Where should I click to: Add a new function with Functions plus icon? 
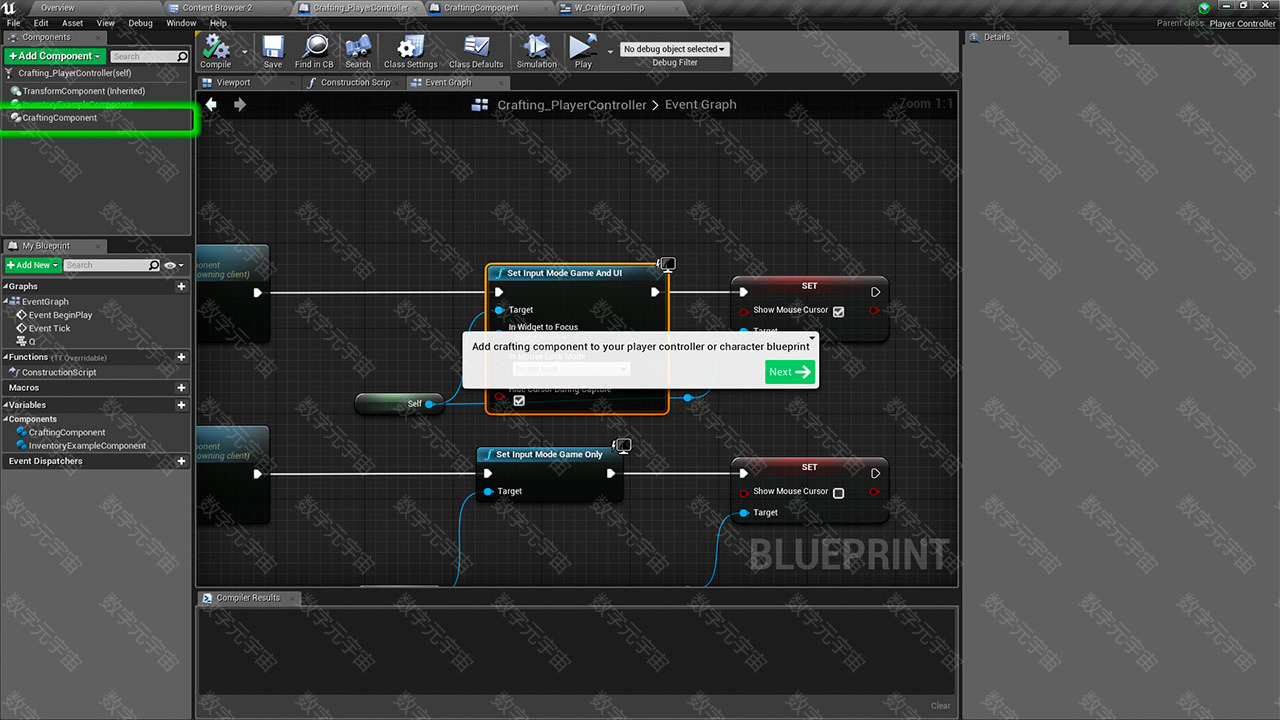181,357
